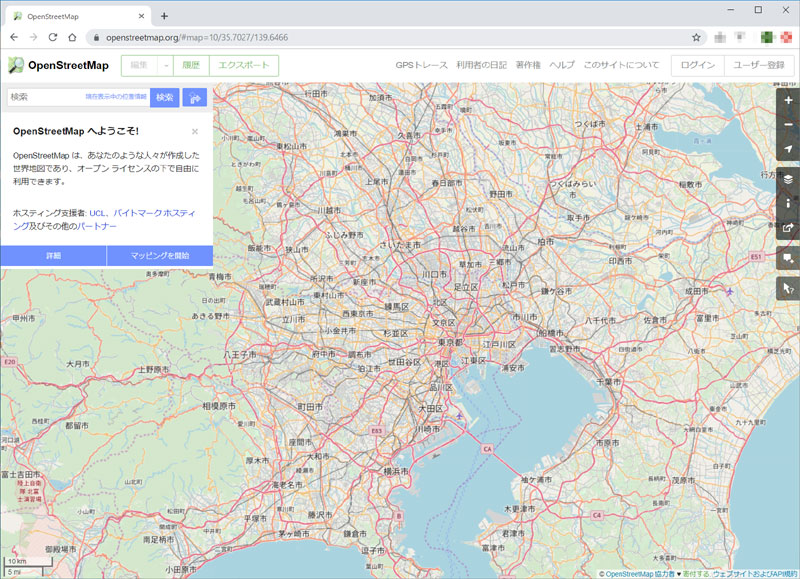The image size is (800, 579).
Task: Click the 八王子市 label on the map
Action: (x=240, y=354)
